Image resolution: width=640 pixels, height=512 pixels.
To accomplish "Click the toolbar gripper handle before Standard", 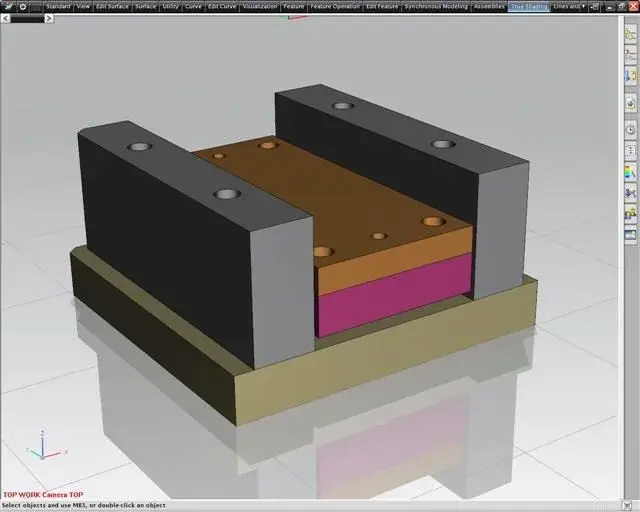I will (36, 7).
